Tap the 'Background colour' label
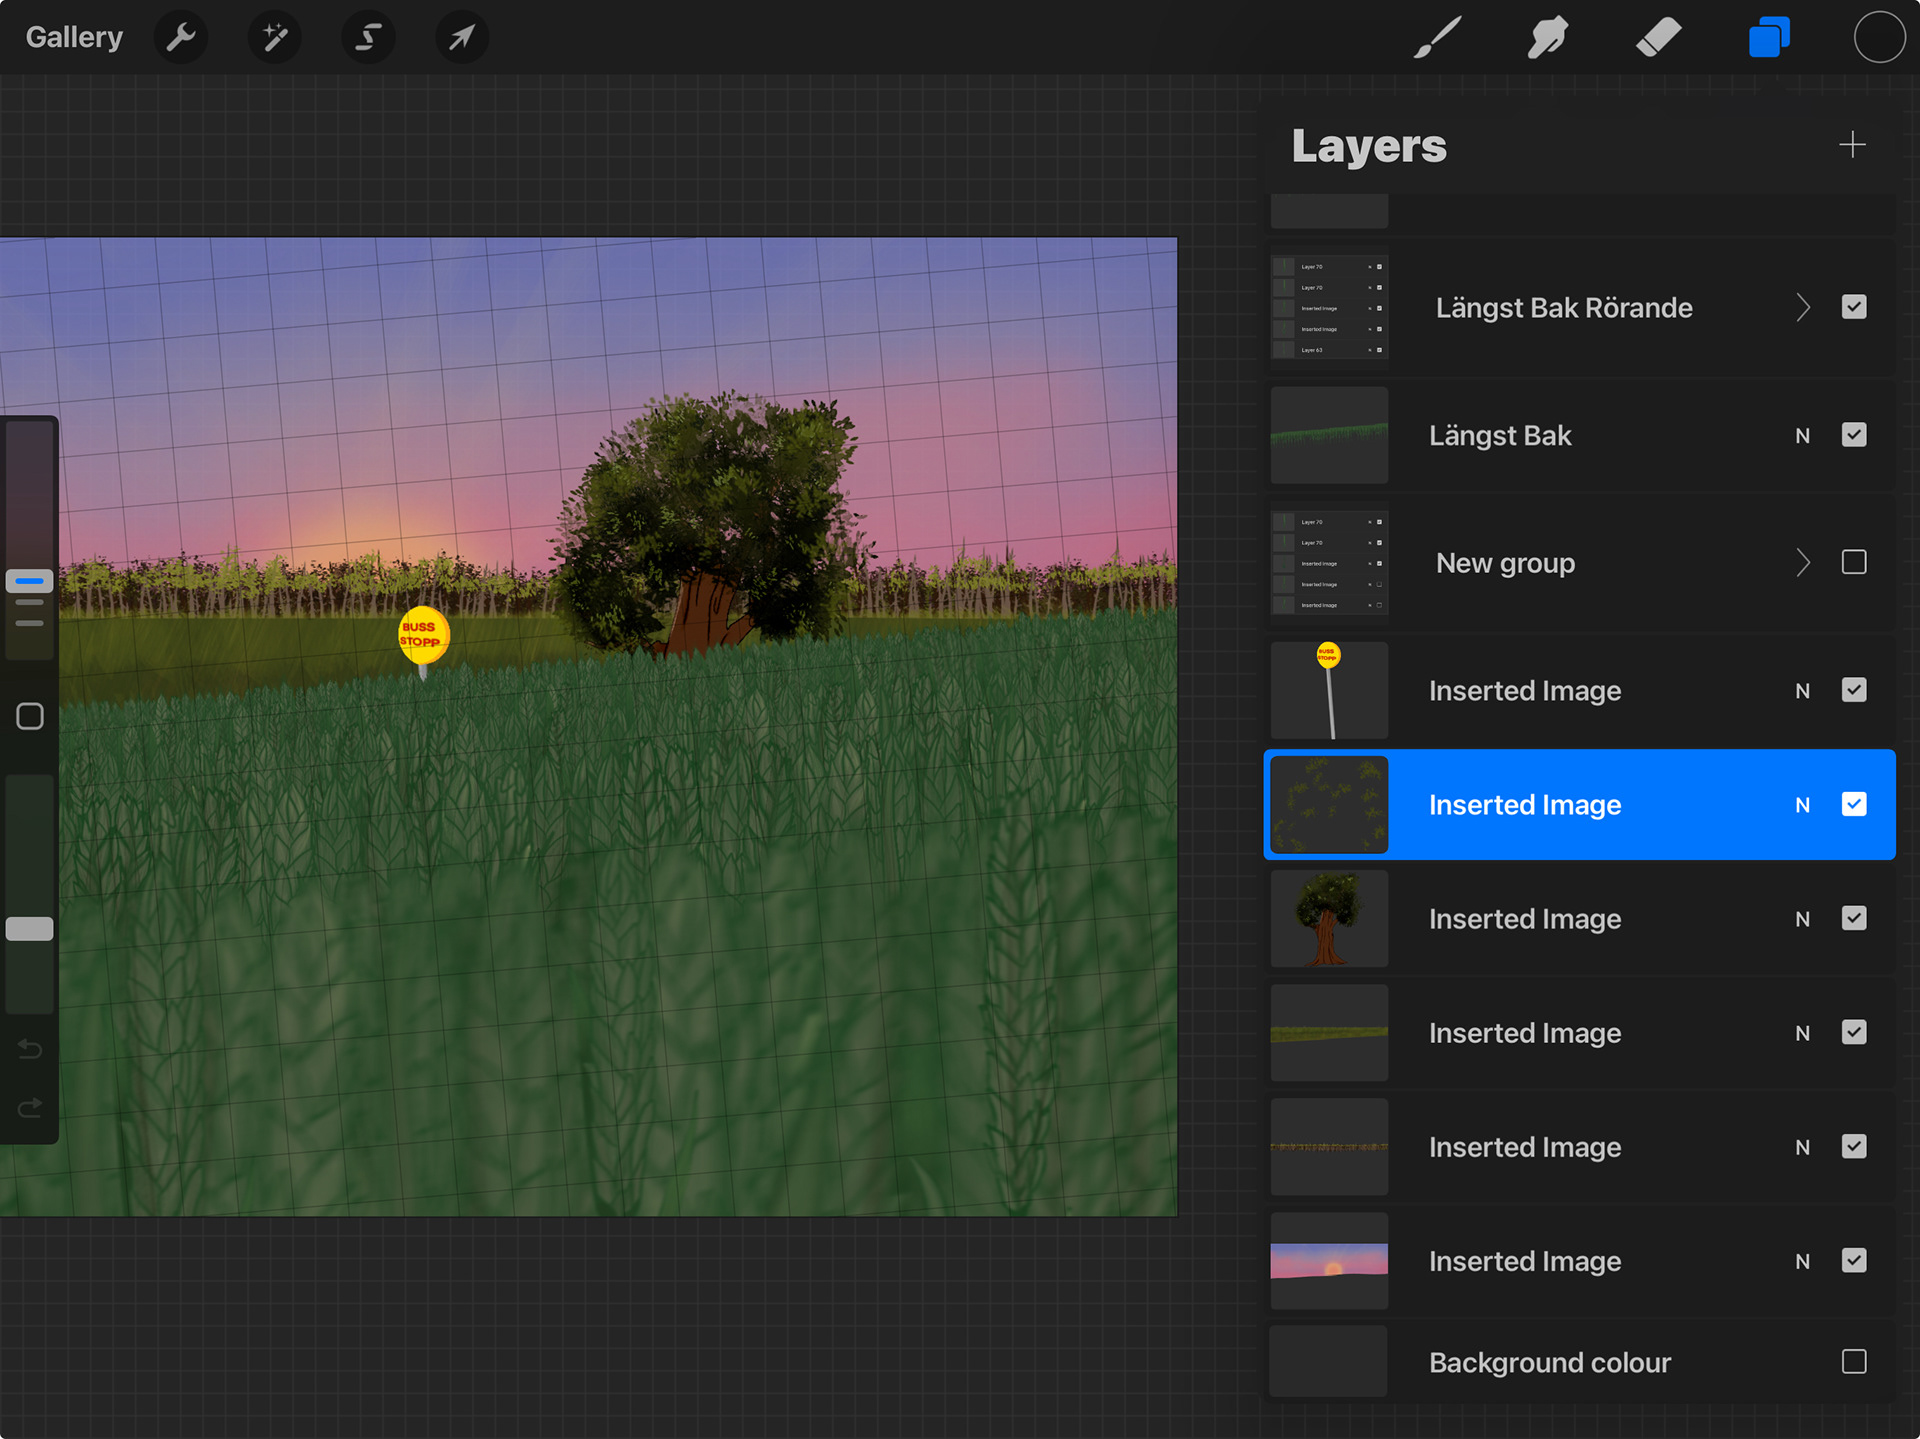Image resolution: width=1920 pixels, height=1439 pixels. [1550, 1362]
